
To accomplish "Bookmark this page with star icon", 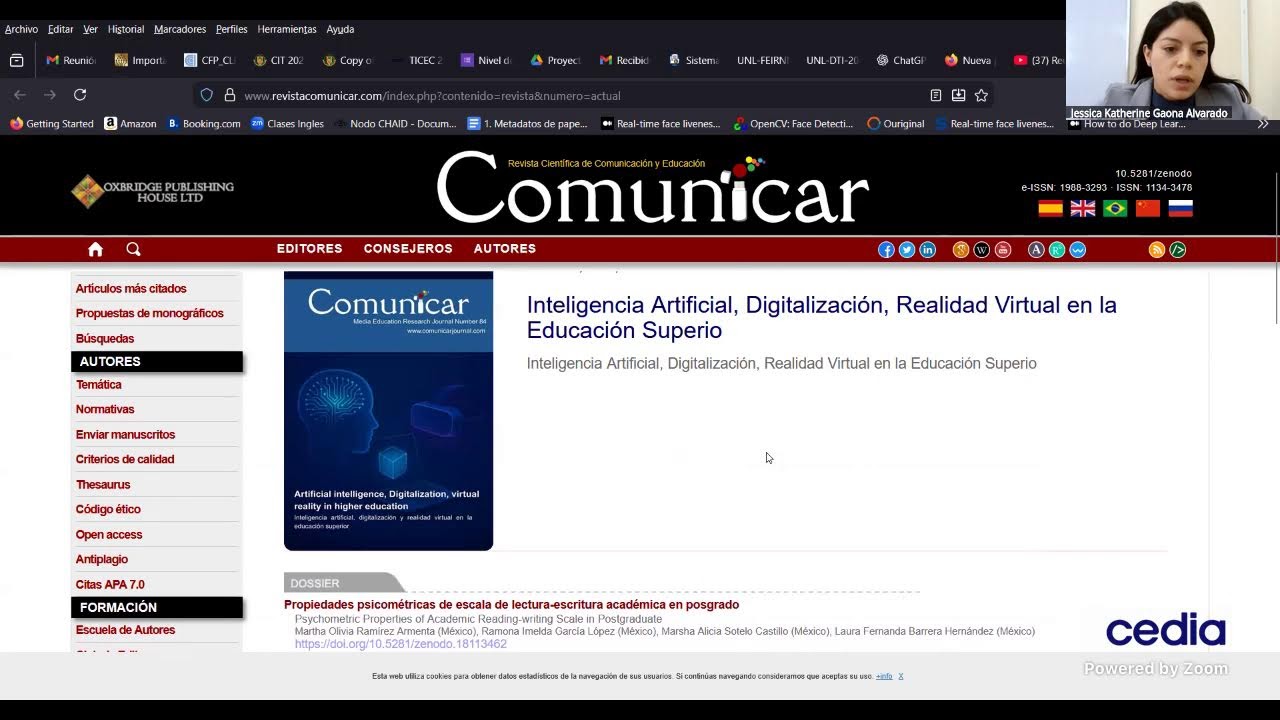I will [x=981, y=95].
